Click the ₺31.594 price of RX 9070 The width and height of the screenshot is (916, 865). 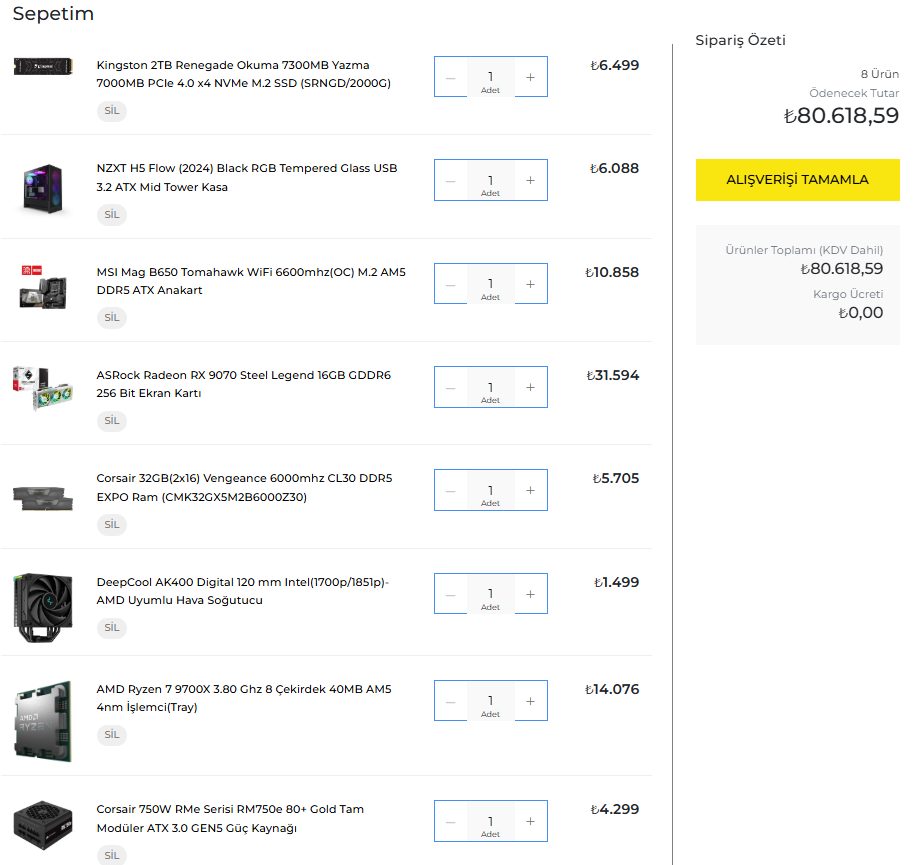coord(613,376)
